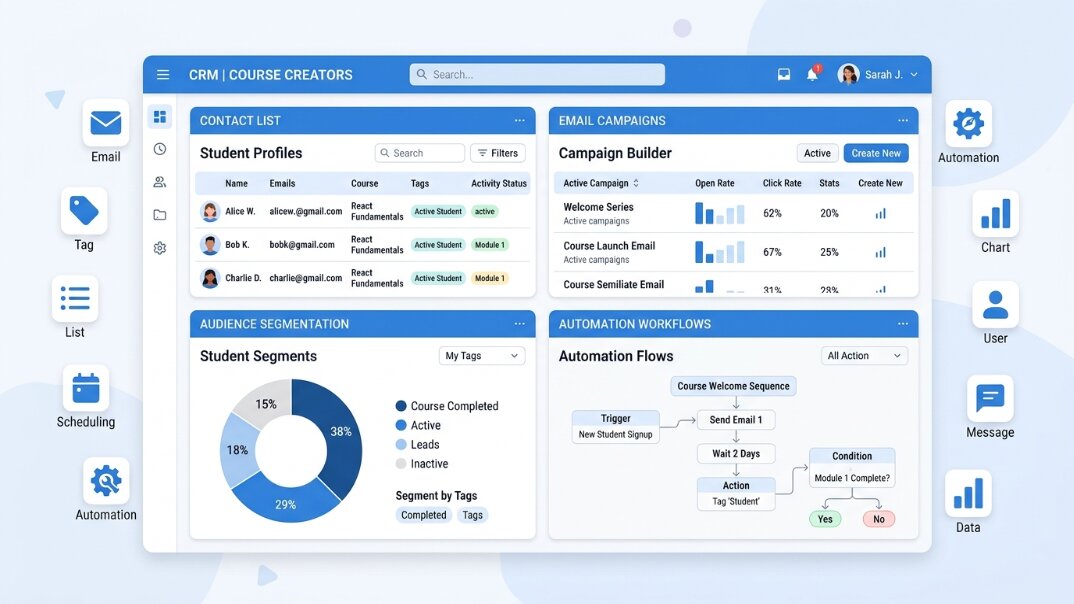The height and width of the screenshot is (604, 1074).
Task: Open the inbox tray icon
Action: click(784, 75)
